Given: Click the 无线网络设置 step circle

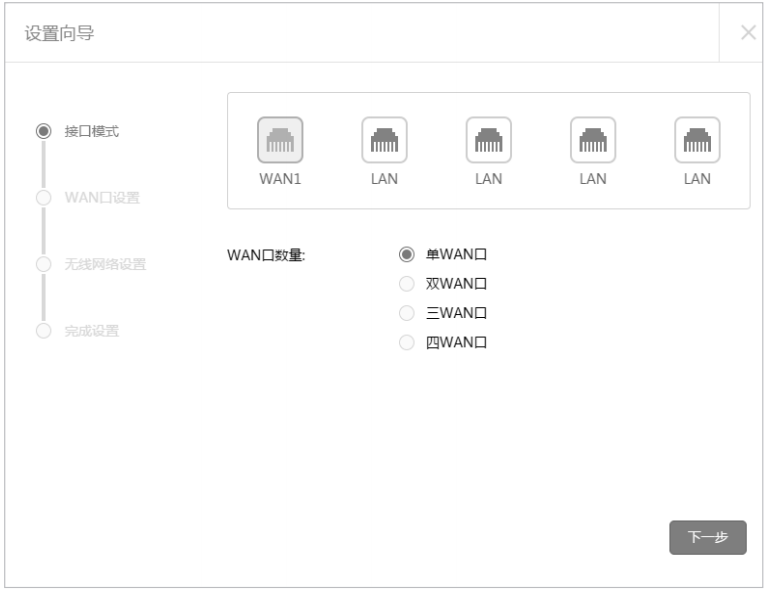Looking at the screenshot, I should coord(44,264).
